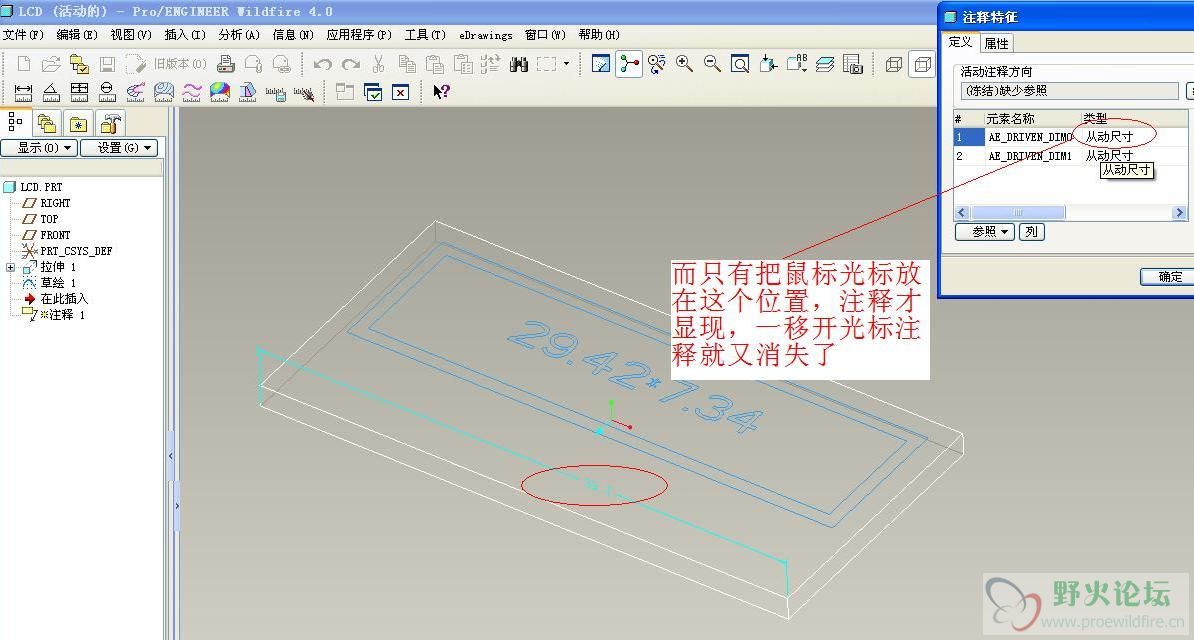This screenshot has width=1194, height=640.
Task: Switch to the folder browser tab
Action: [47, 123]
